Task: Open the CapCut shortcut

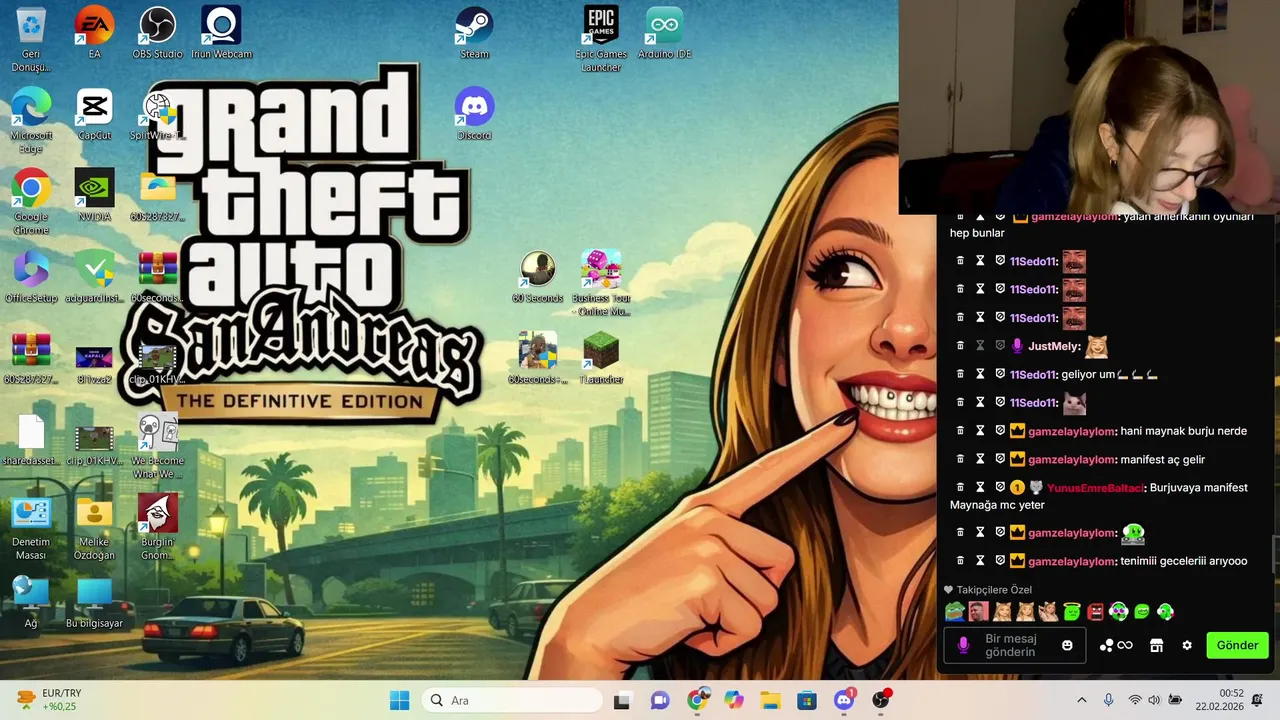Action: pyautogui.click(x=94, y=114)
